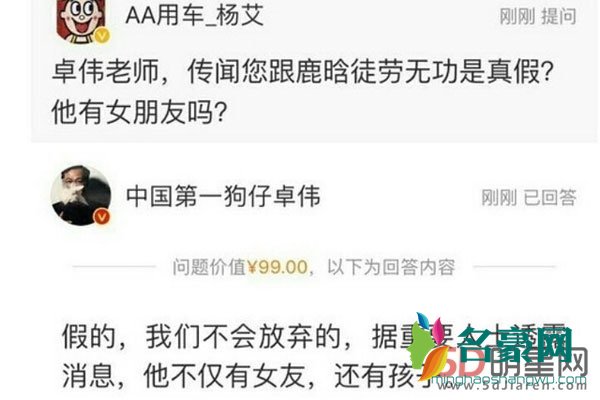The image size is (600, 400).
Task: Click the gray question card background
Action: [x=314, y=71]
